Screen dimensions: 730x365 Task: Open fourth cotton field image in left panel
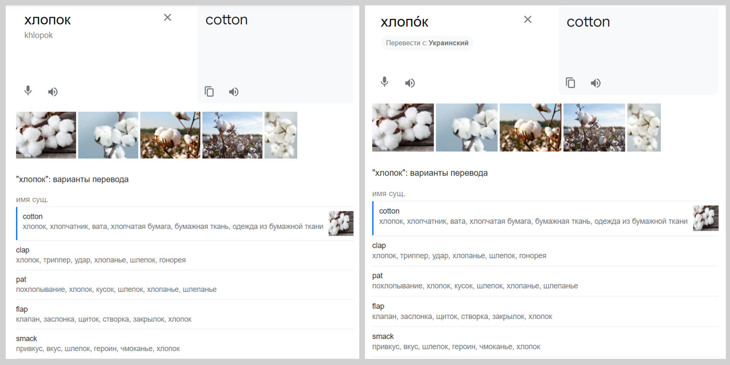click(232, 135)
